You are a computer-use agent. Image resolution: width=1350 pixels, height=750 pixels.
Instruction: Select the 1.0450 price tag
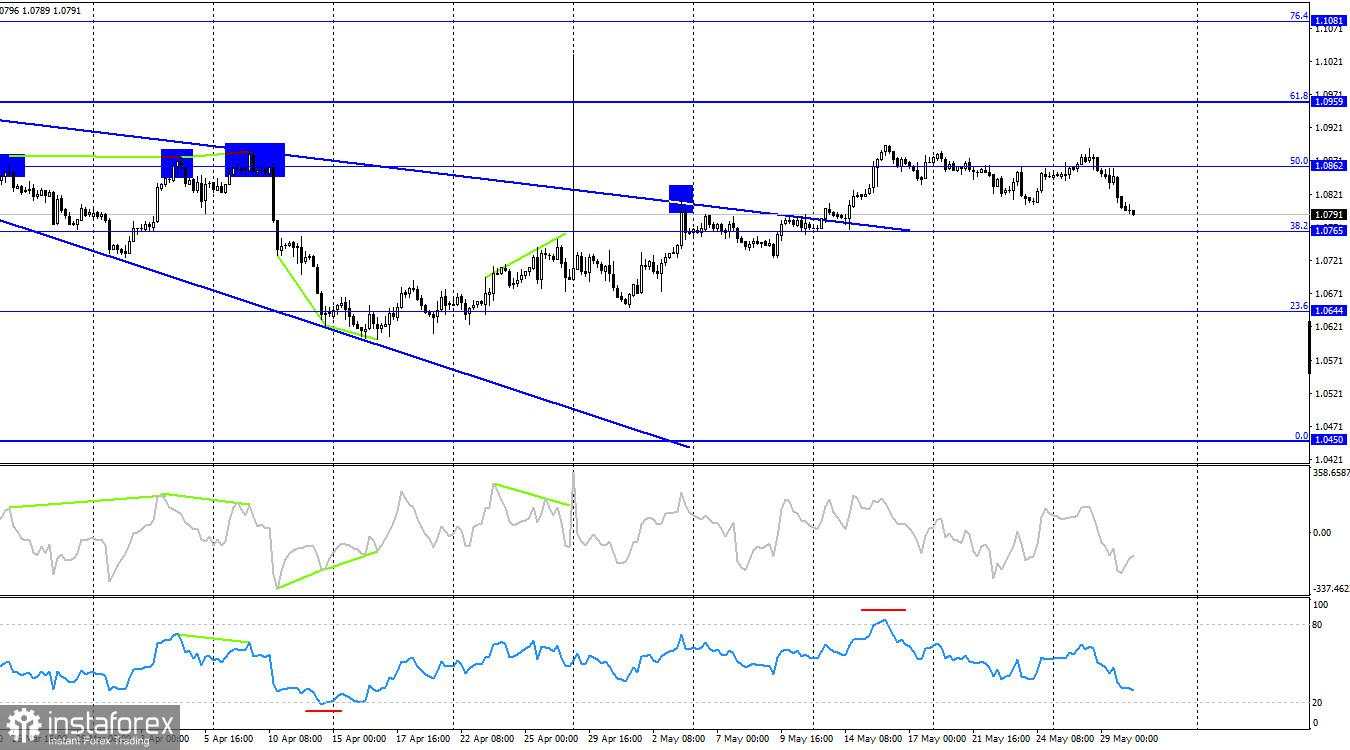click(1329, 440)
